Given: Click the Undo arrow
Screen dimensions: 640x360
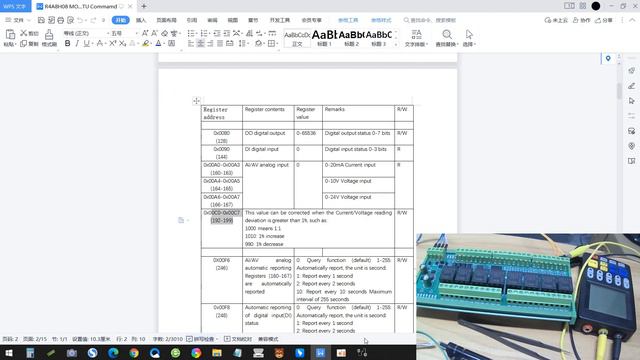Looking at the screenshot, I should 80,20.
